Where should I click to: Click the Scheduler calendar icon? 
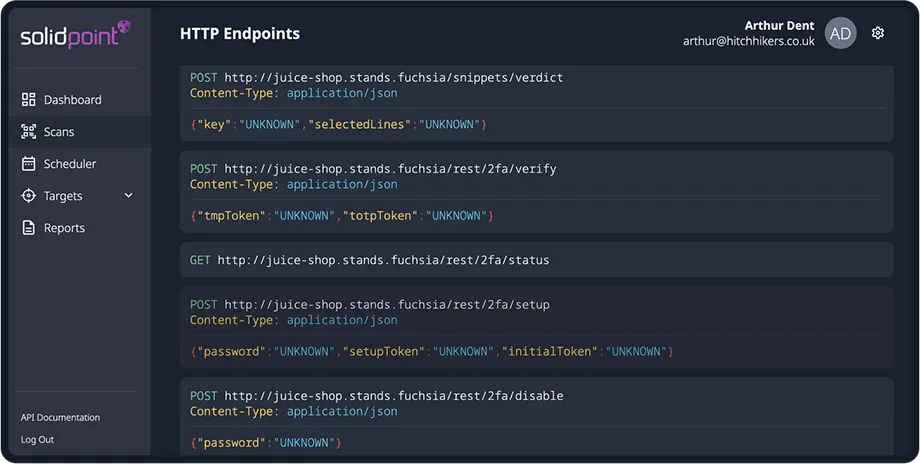(x=28, y=164)
